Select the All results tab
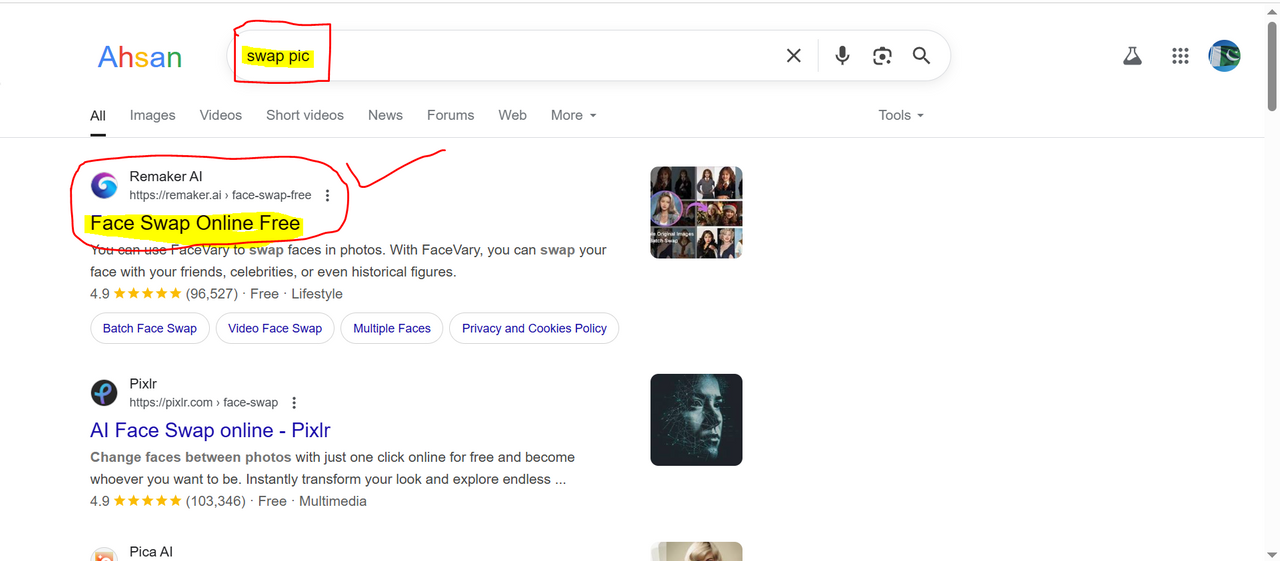 pyautogui.click(x=98, y=115)
